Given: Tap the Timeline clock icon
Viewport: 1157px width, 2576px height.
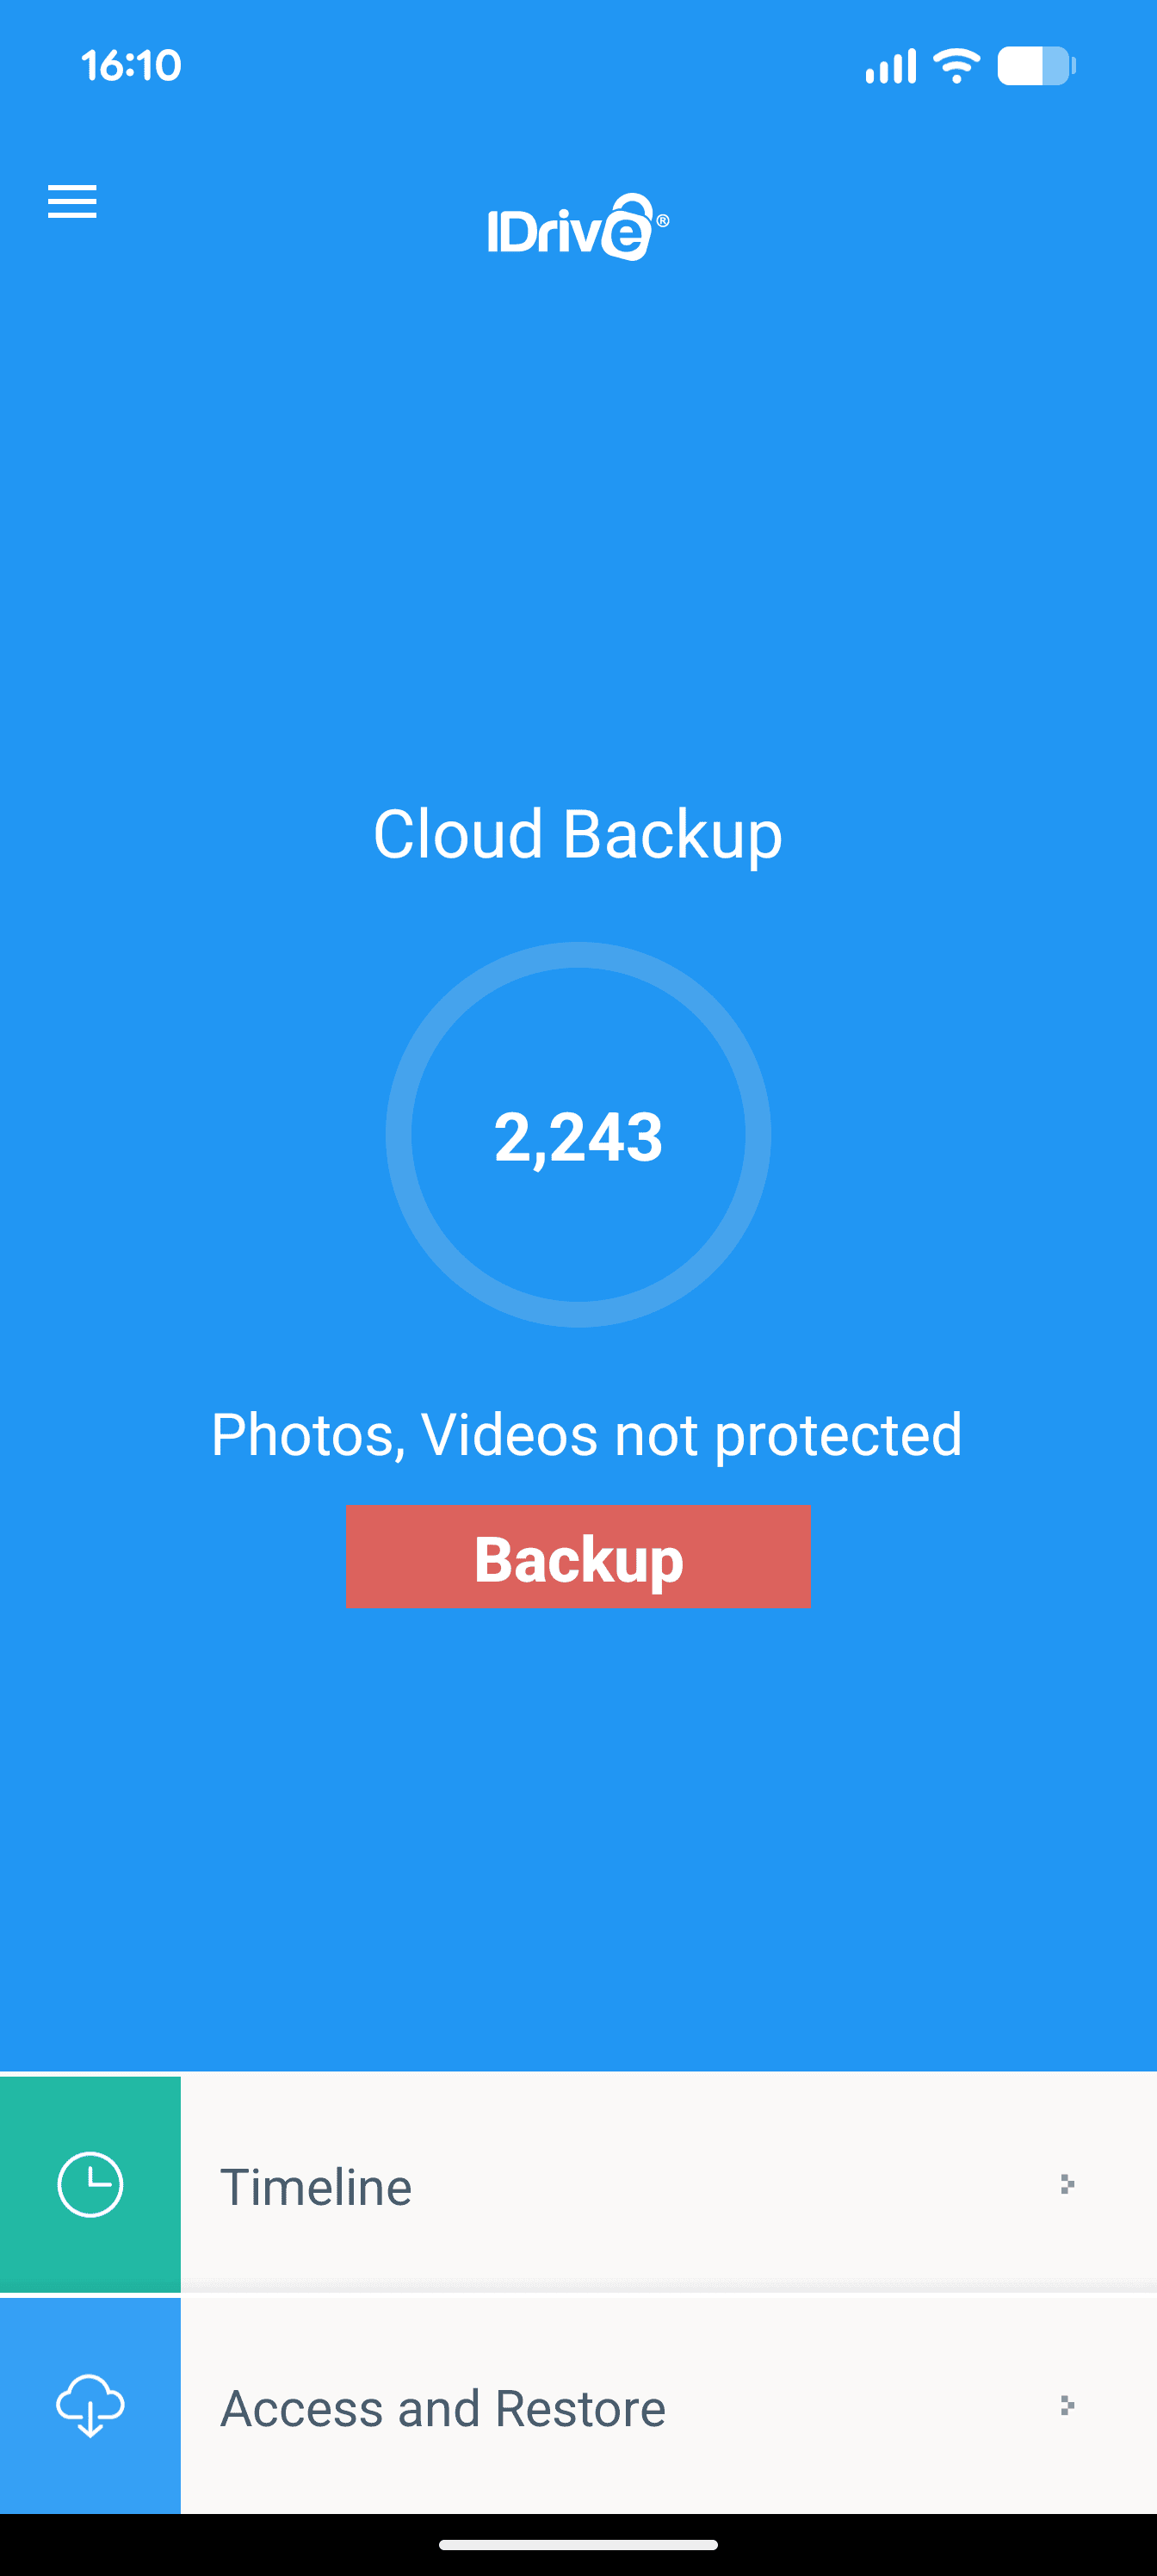Looking at the screenshot, I should coord(90,2184).
